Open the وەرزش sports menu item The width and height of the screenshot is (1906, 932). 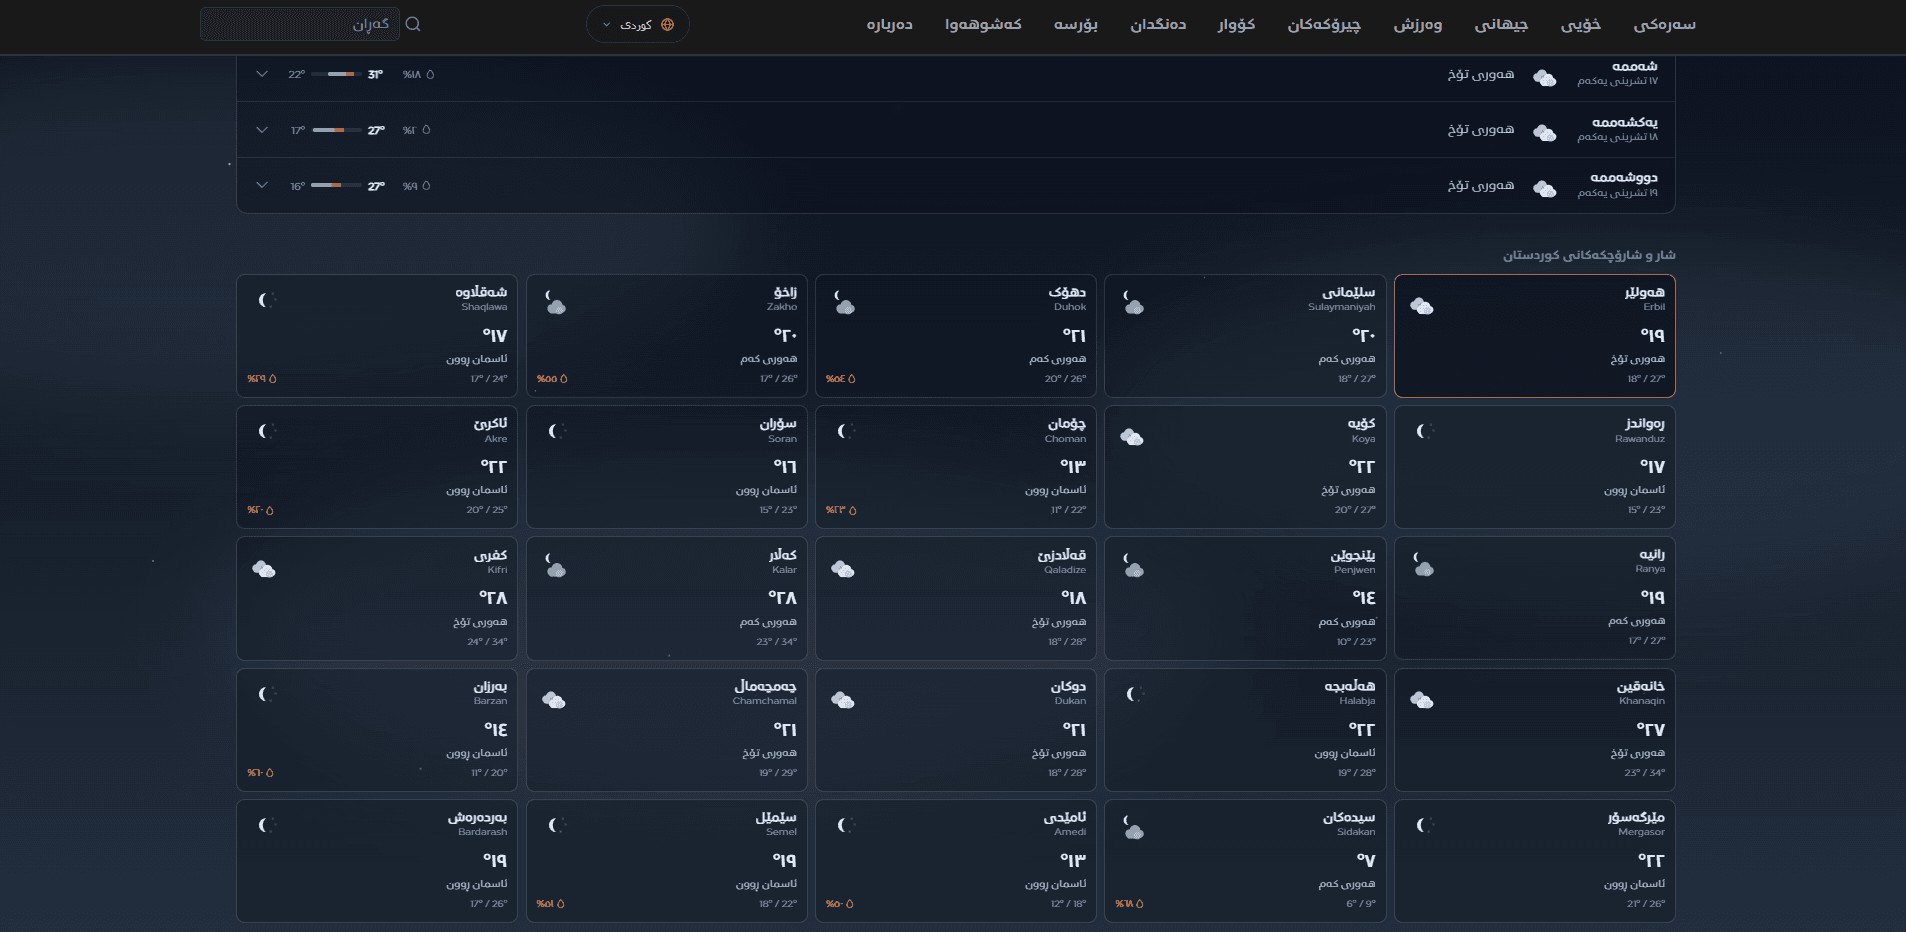1418,24
